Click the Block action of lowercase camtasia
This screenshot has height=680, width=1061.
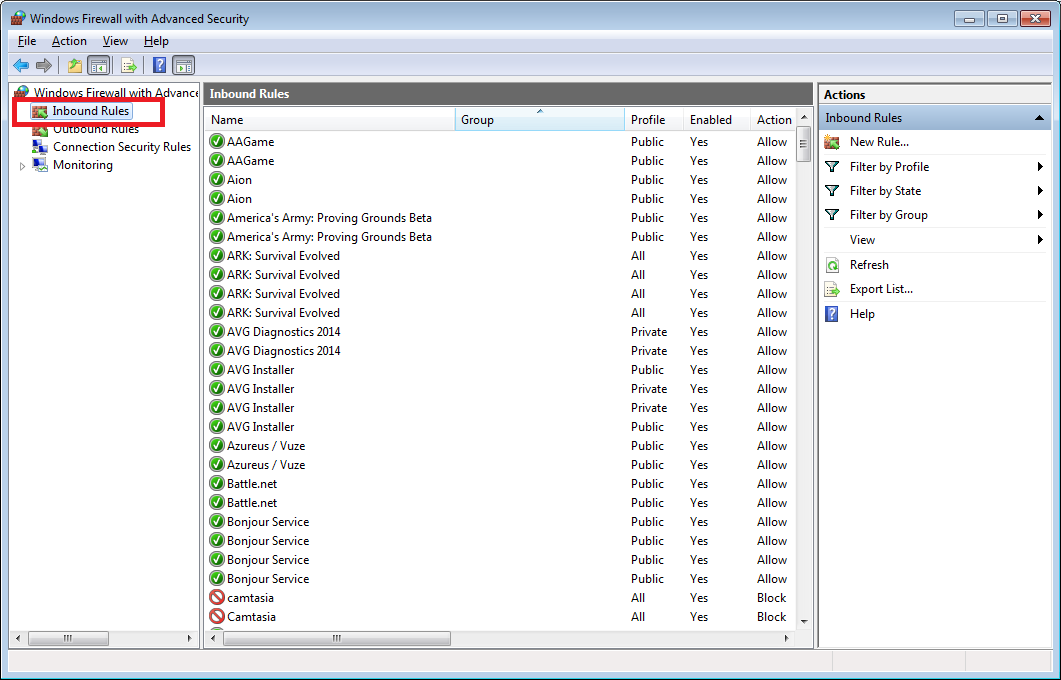[x=771, y=597]
